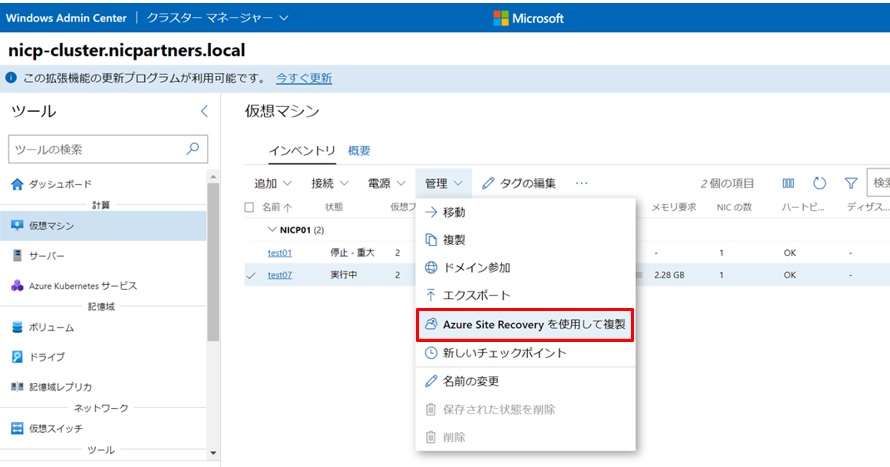Viewport: 890px width, 467px height.
Task: Choose 名前の変更 menu entry
Action: [526, 381]
